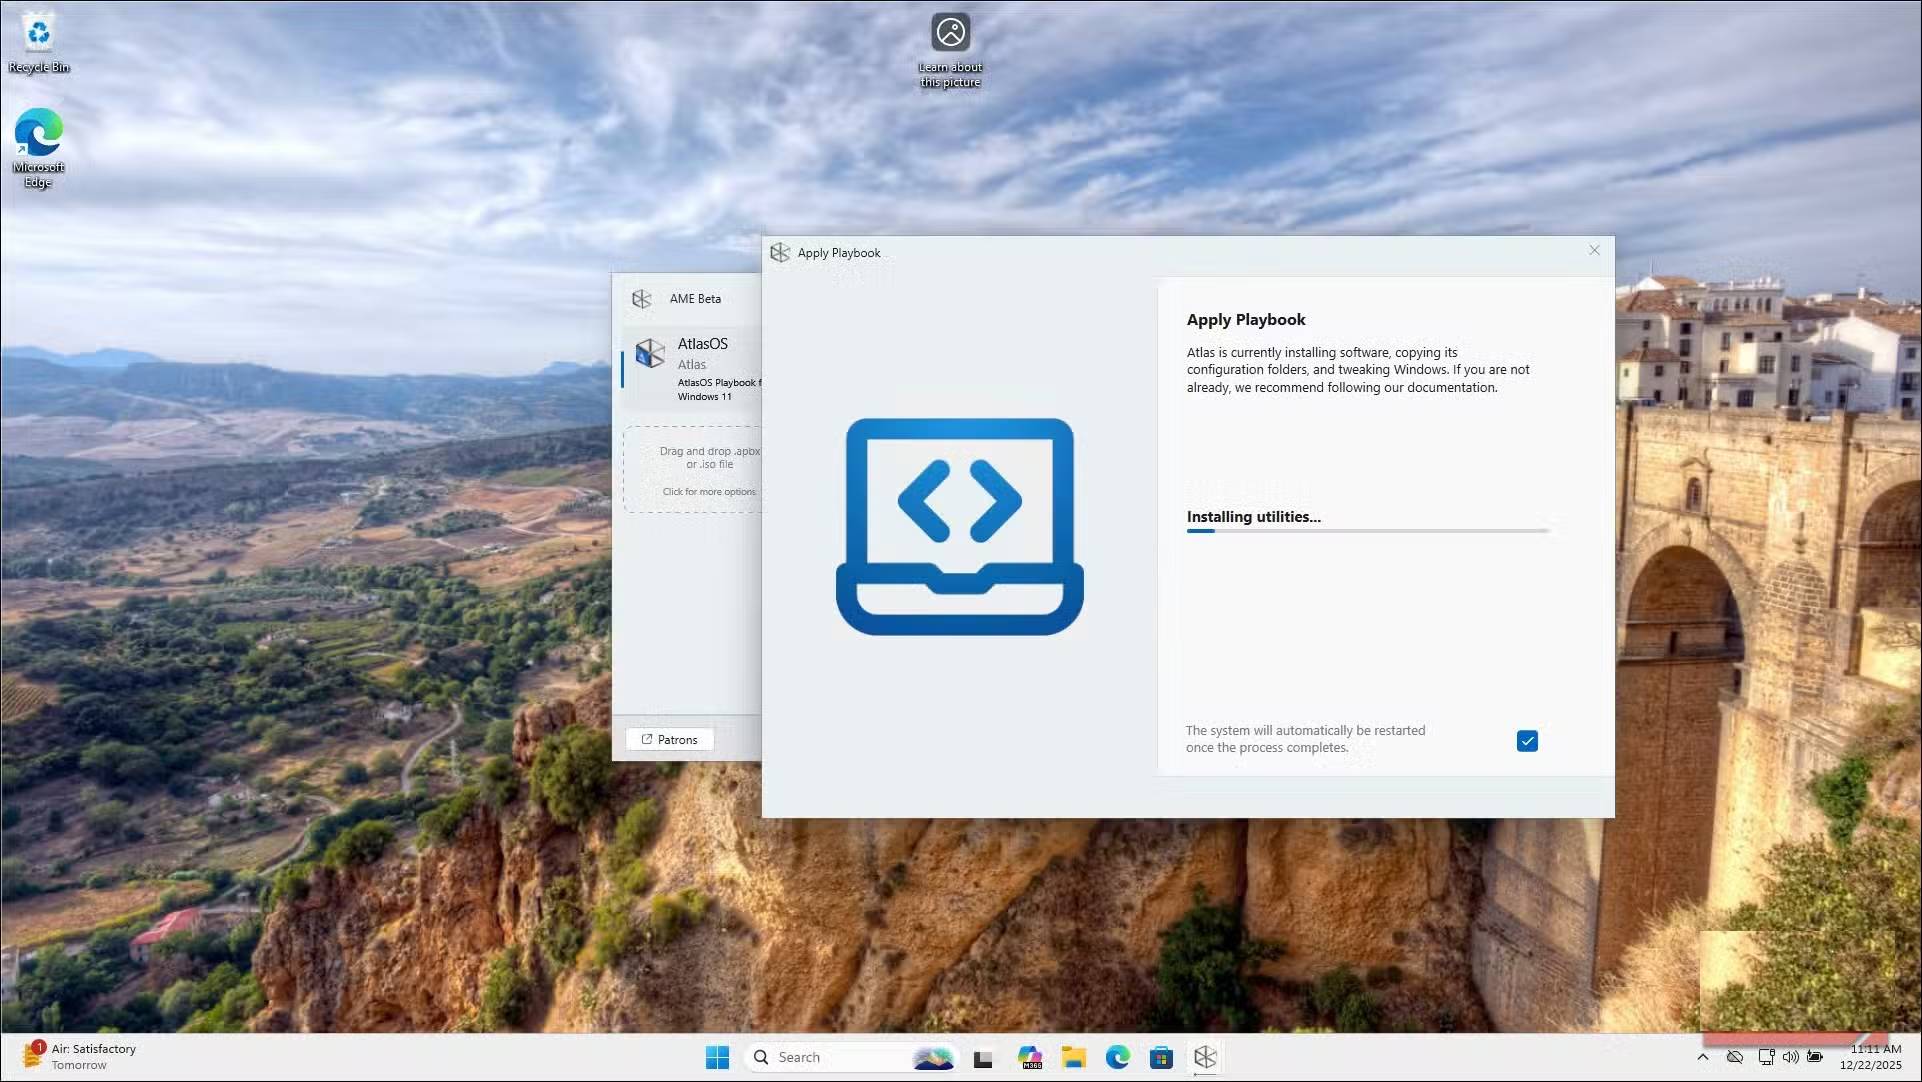Viewport: 1922px width, 1082px height.
Task: Click the Installing utilities progress bar
Action: [x=1366, y=531]
